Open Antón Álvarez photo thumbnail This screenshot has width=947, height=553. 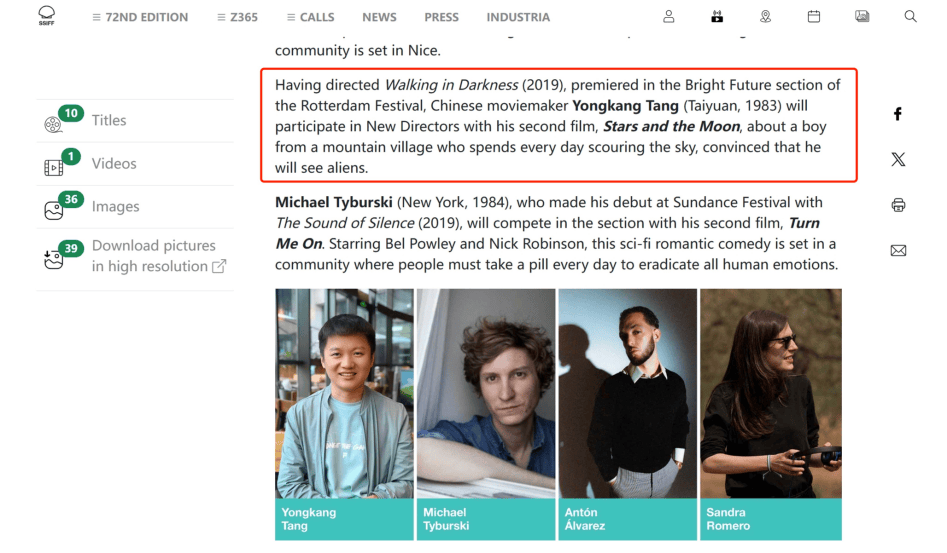[x=628, y=394]
